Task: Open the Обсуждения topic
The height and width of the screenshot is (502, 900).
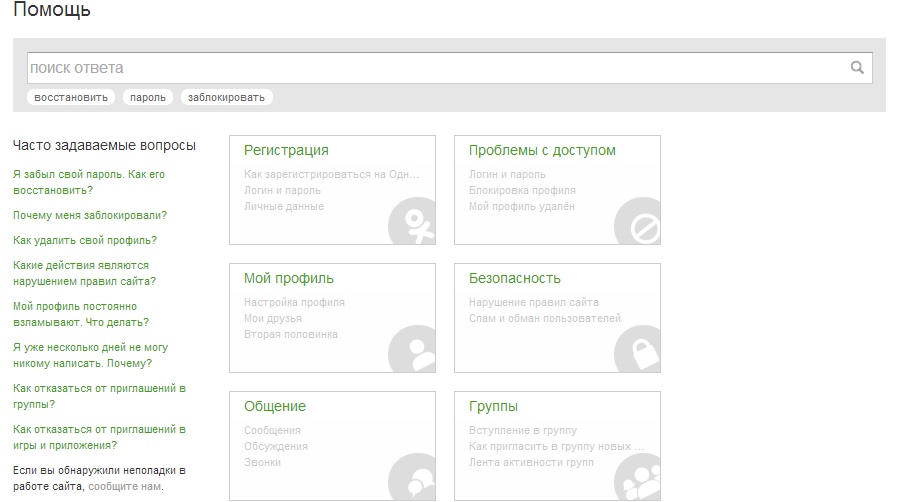Action: (276, 446)
